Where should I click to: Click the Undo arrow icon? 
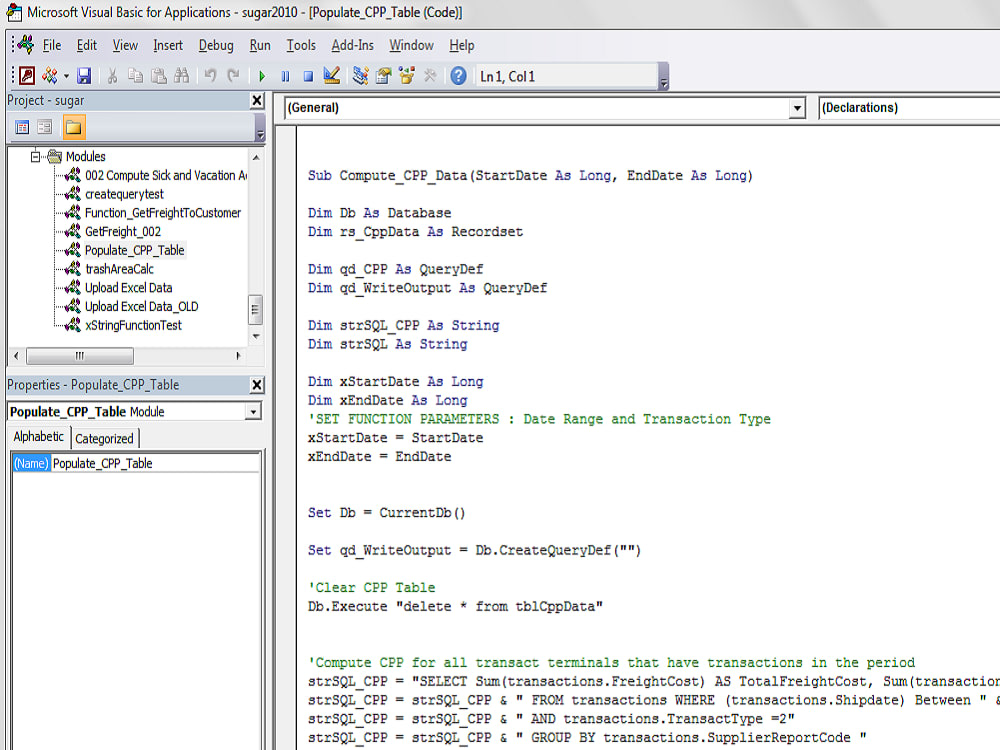click(210, 76)
